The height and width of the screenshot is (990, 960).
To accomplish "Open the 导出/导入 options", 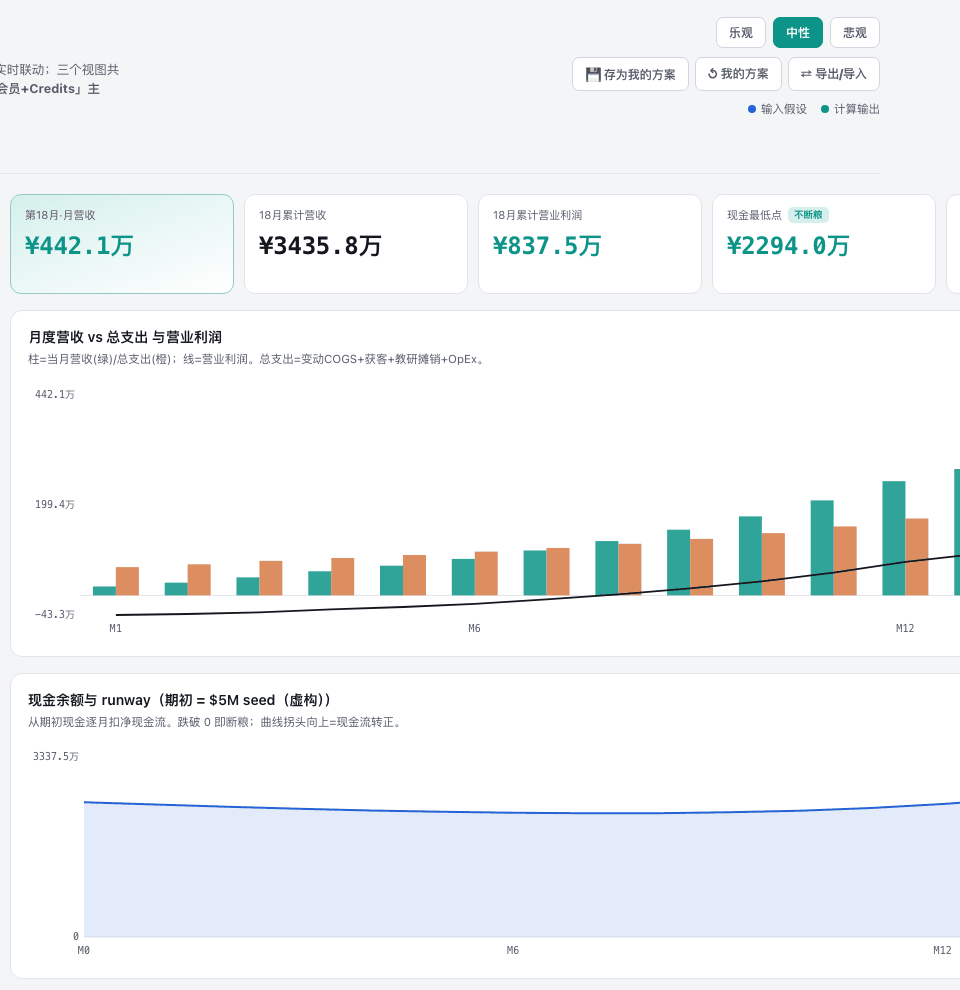I will coord(834,74).
